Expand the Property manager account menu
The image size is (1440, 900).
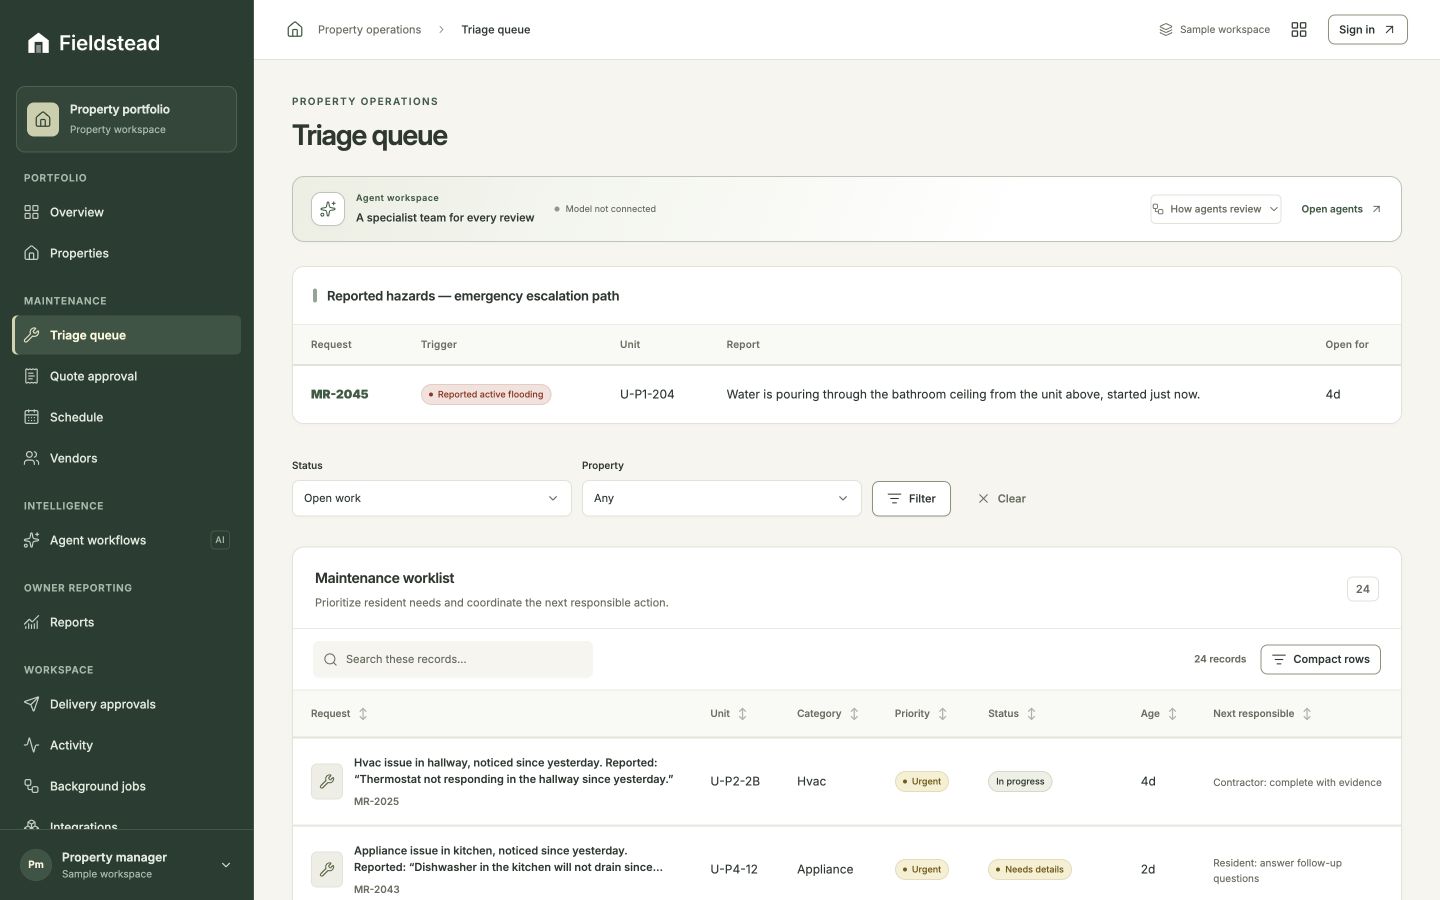127,865
